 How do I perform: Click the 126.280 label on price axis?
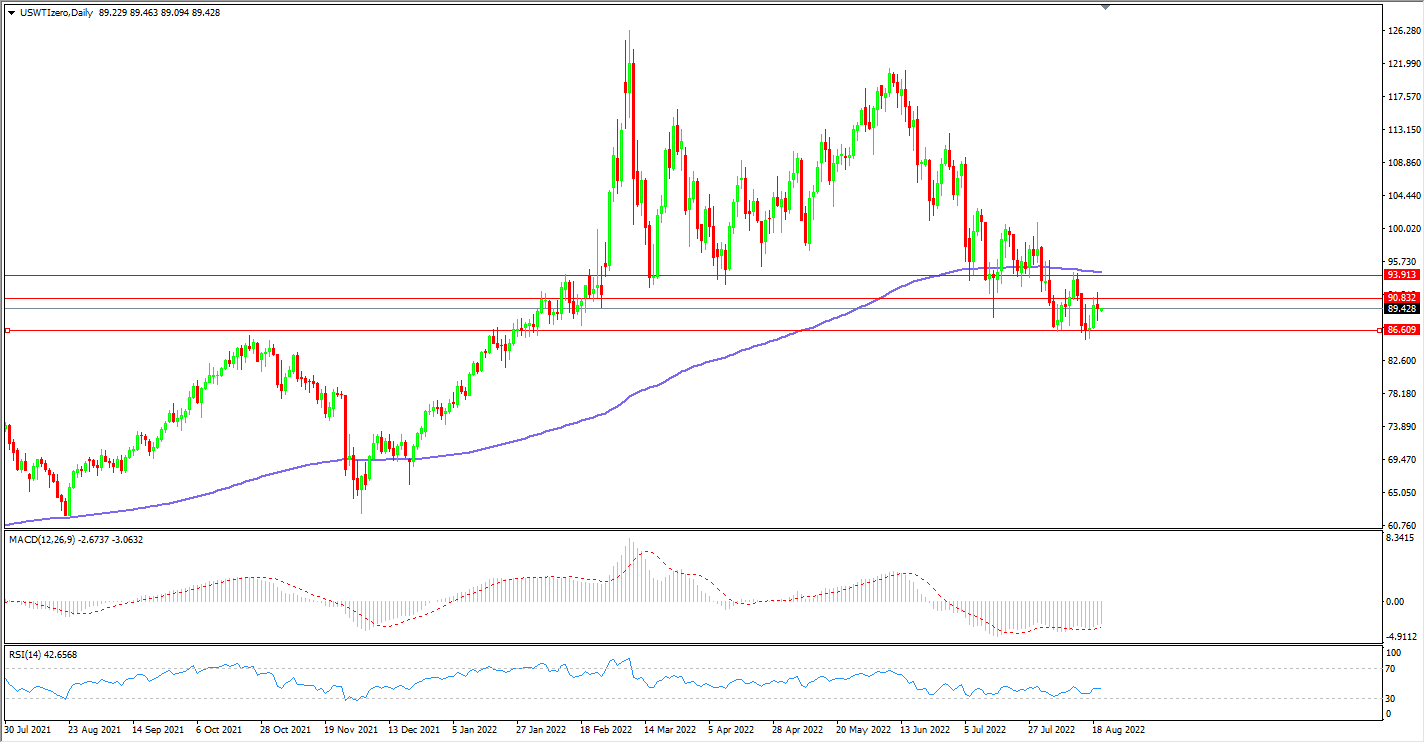[1404, 31]
